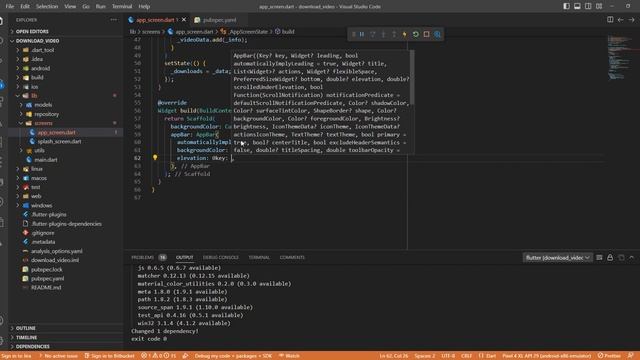This screenshot has width=640, height=360.
Task: Select the Output panel tab
Action: [184, 258]
